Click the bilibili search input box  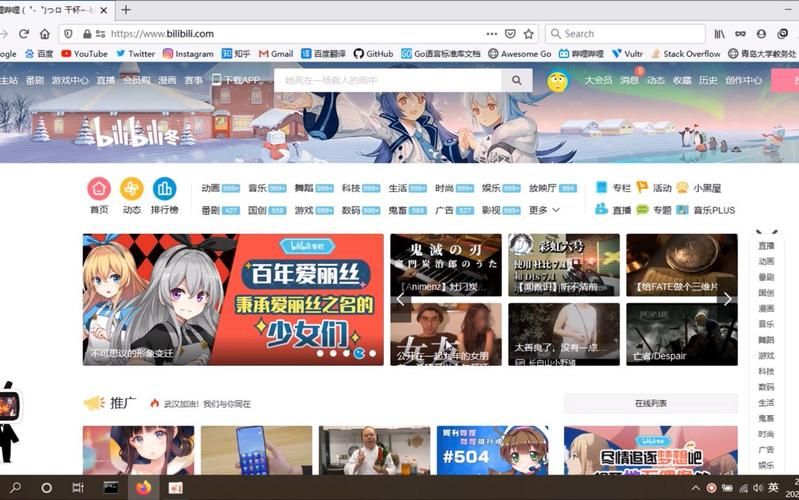click(x=387, y=80)
